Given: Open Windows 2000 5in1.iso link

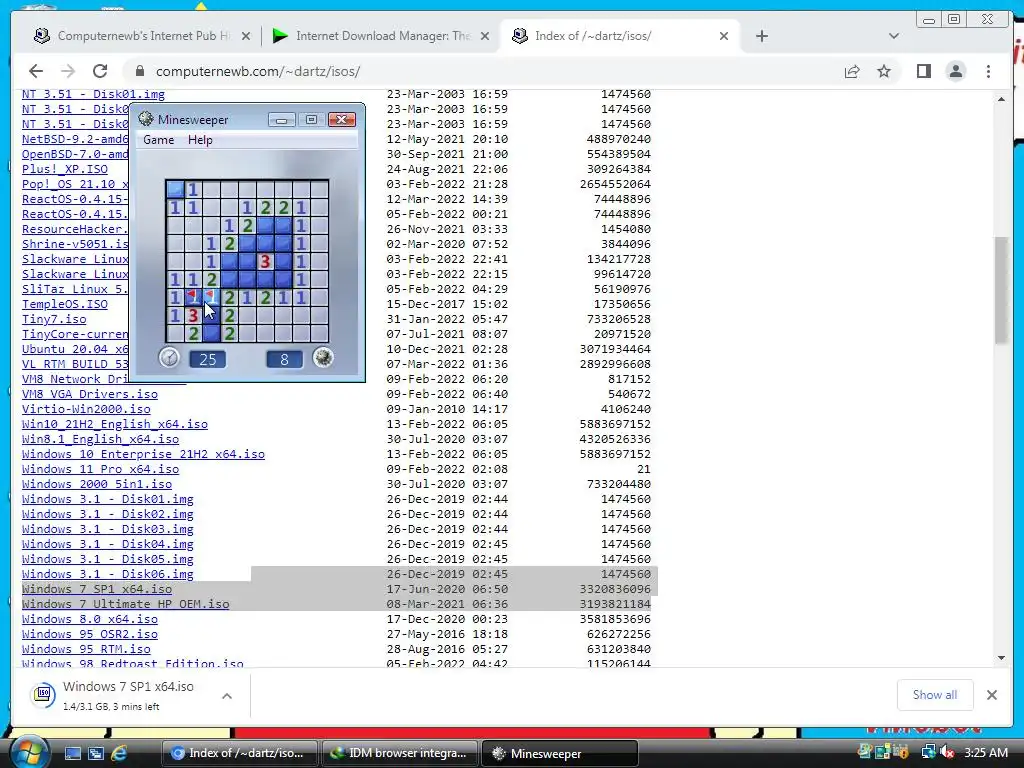Looking at the screenshot, I should click(x=97, y=485).
